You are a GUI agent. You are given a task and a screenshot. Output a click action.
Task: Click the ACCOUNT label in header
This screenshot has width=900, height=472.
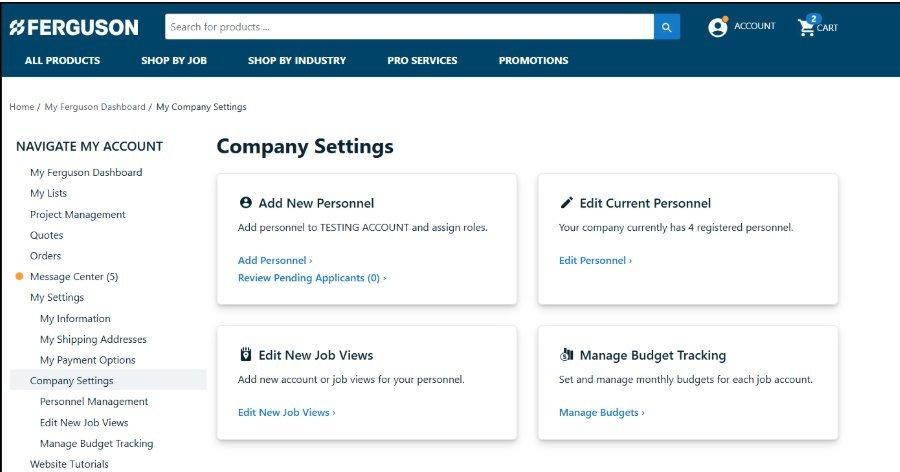click(754, 26)
